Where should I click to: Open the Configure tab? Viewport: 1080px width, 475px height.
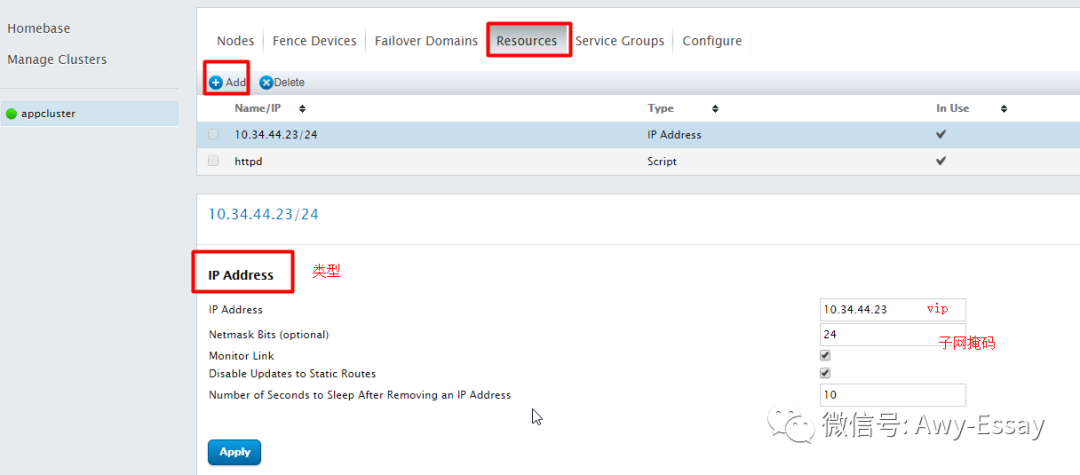pos(712,41)
